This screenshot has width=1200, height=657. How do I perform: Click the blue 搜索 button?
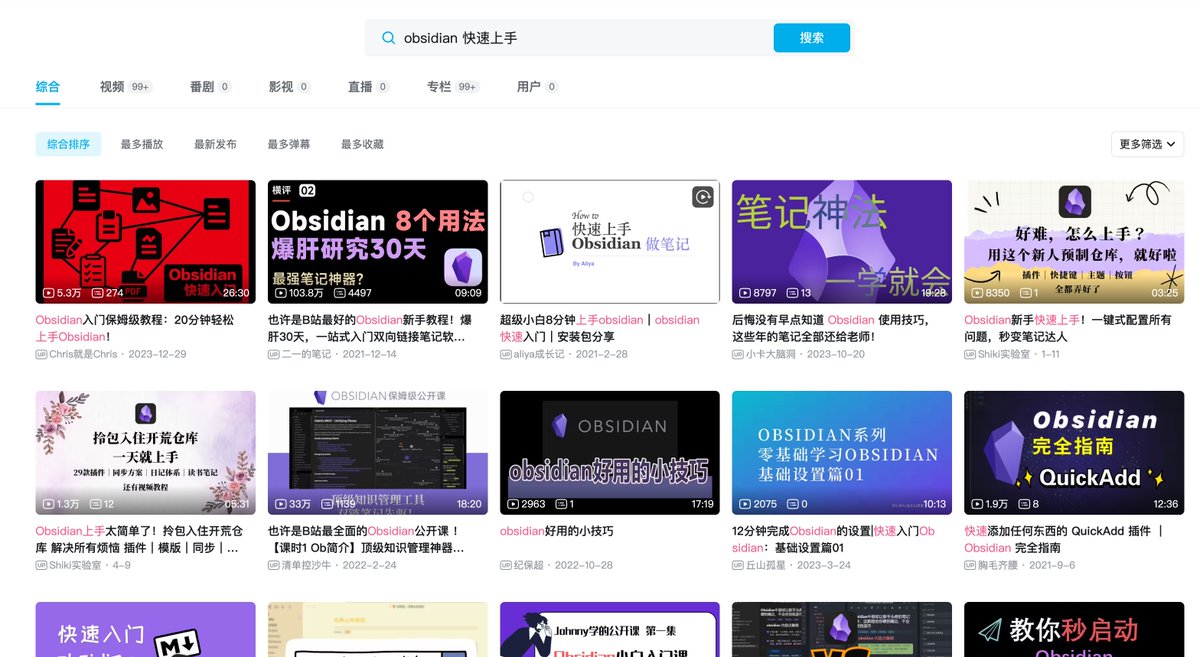811,38
